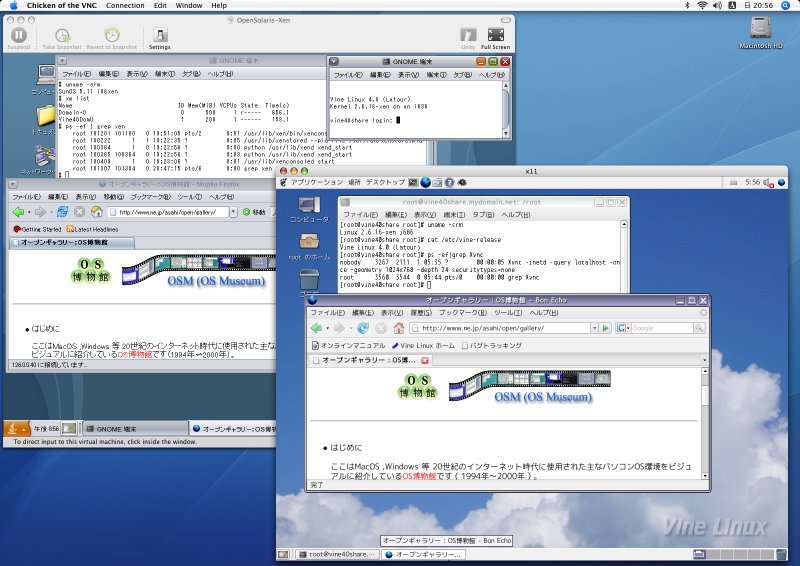The image size is (800, 566).
Task: Open the 履歴(S) menu in Bon Echo
Action: pos(421,313)
